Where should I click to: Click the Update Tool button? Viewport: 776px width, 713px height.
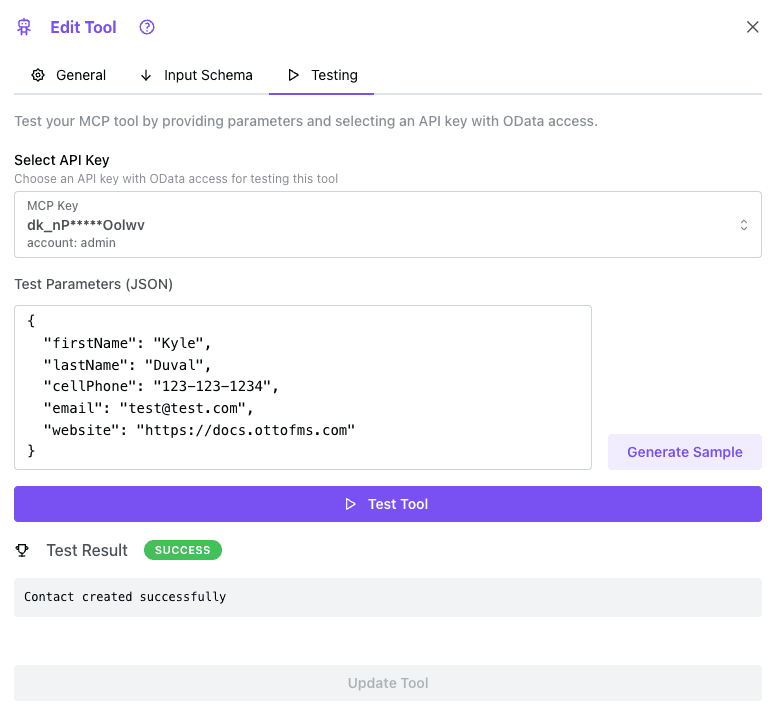click(388, 683)
